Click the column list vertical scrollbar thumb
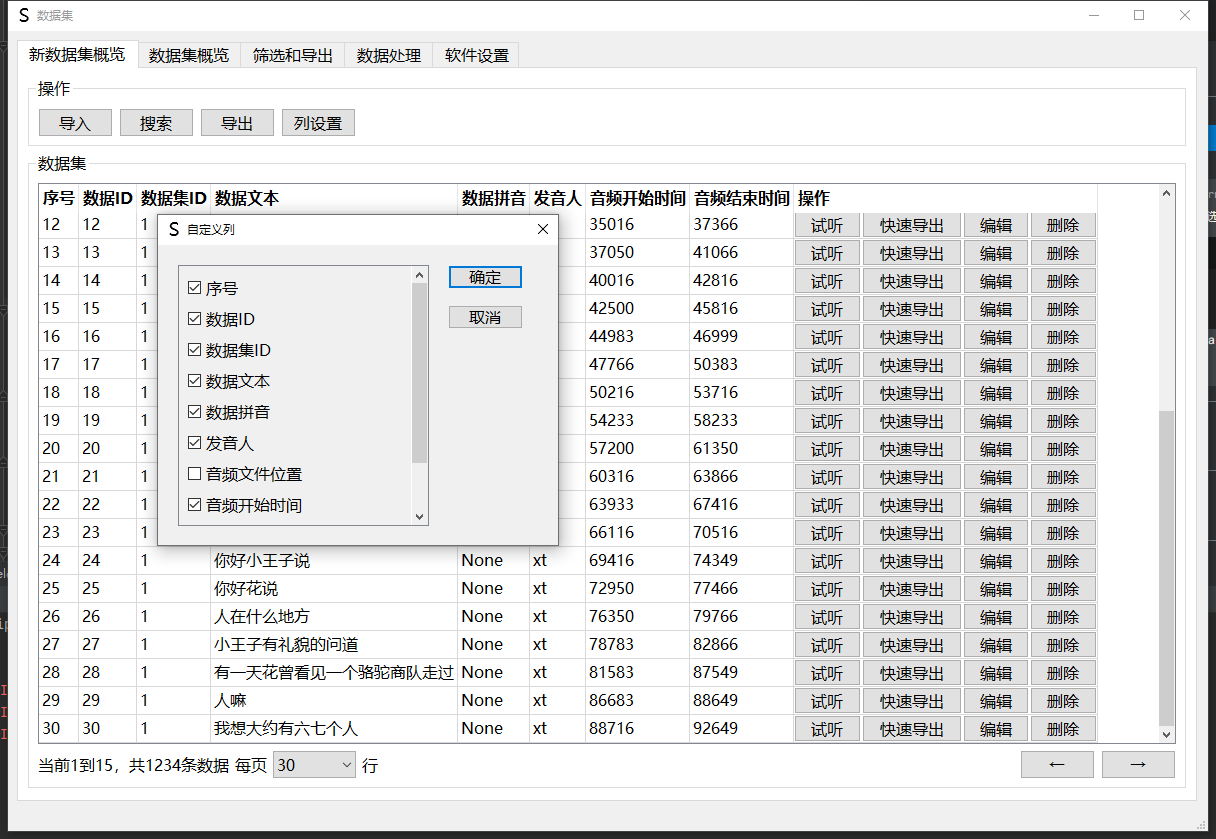The height and width of the screenshot is (839, 1216). click(419, 370)
